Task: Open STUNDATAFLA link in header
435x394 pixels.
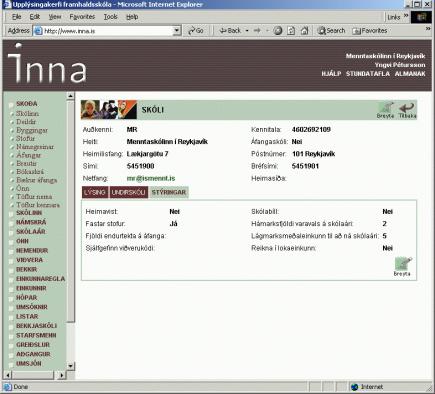Action: point(368,74)
